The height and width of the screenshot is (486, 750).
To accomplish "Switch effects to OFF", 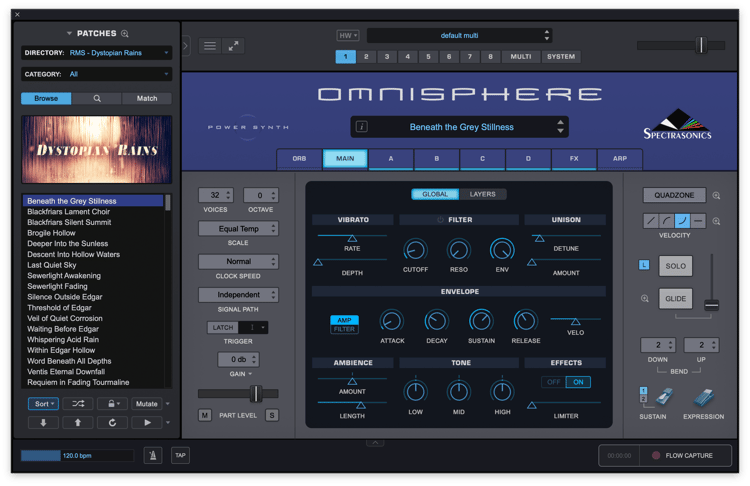I will 553,382.
